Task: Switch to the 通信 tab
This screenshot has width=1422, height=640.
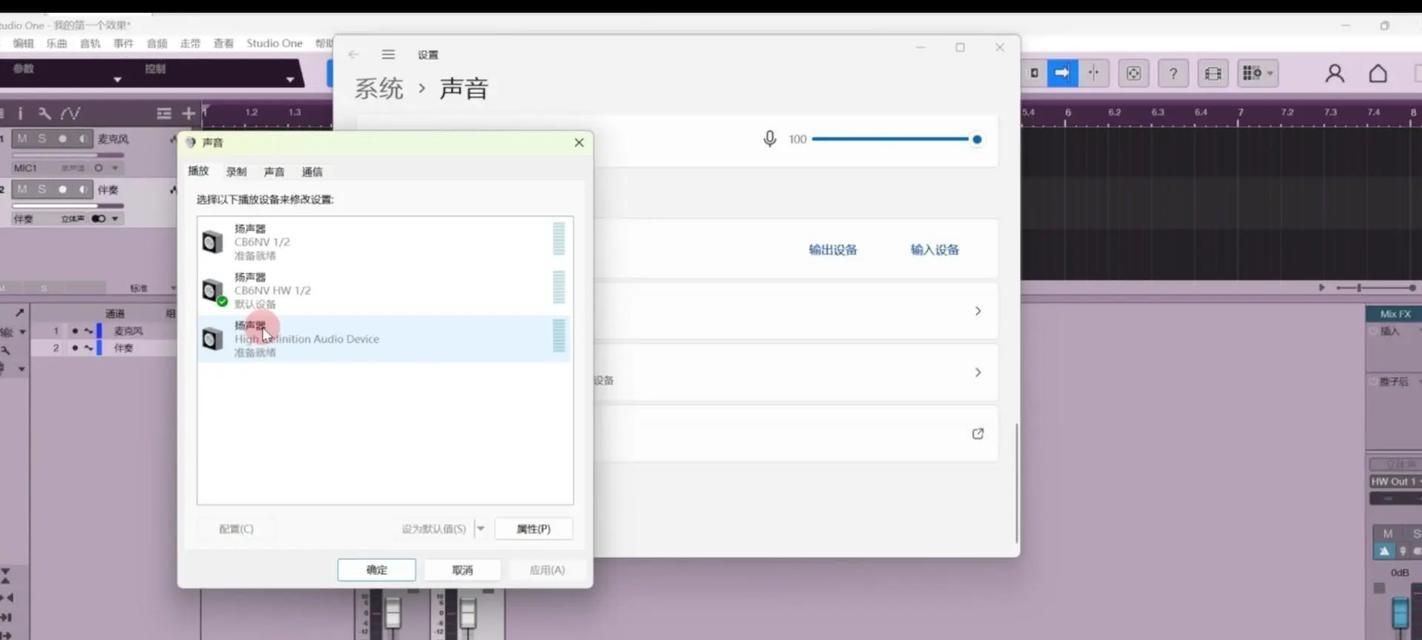Action: pyautogui.click(x=312, y=172)
